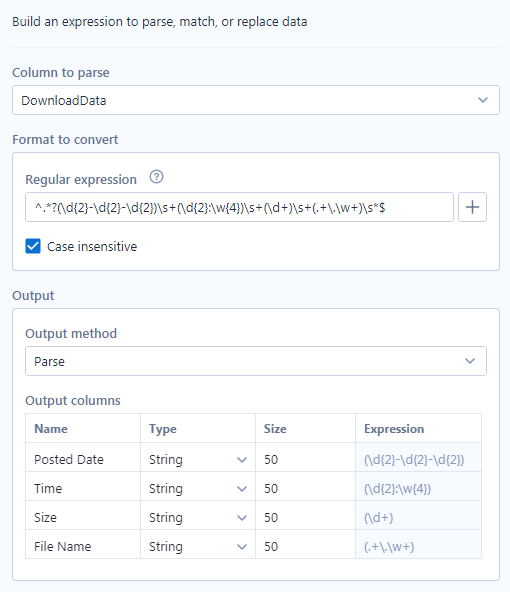The width and height of the screenshot is (510, 592).
Task: Click the Name column header
Action: (x=51, y=429)
